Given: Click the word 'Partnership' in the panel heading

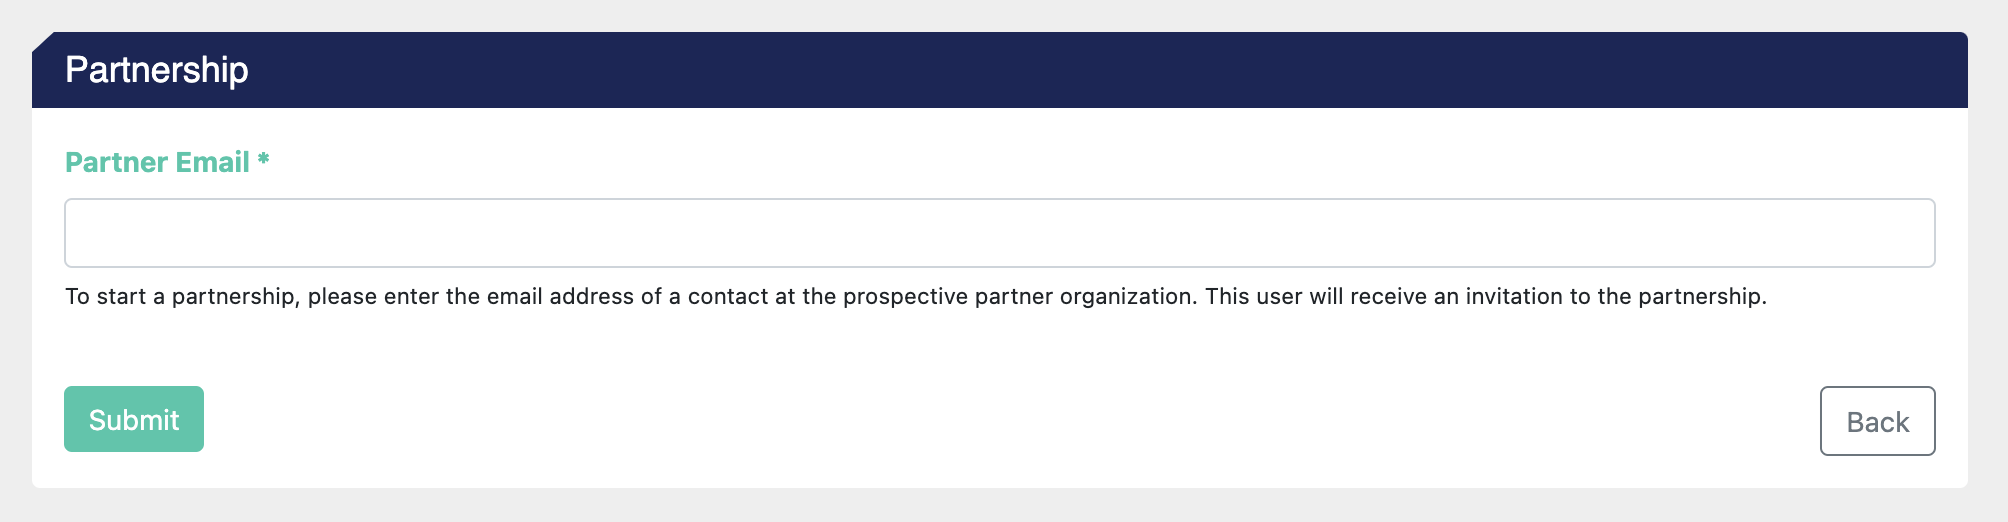Looking at the screenshot, I should point(157,70).
